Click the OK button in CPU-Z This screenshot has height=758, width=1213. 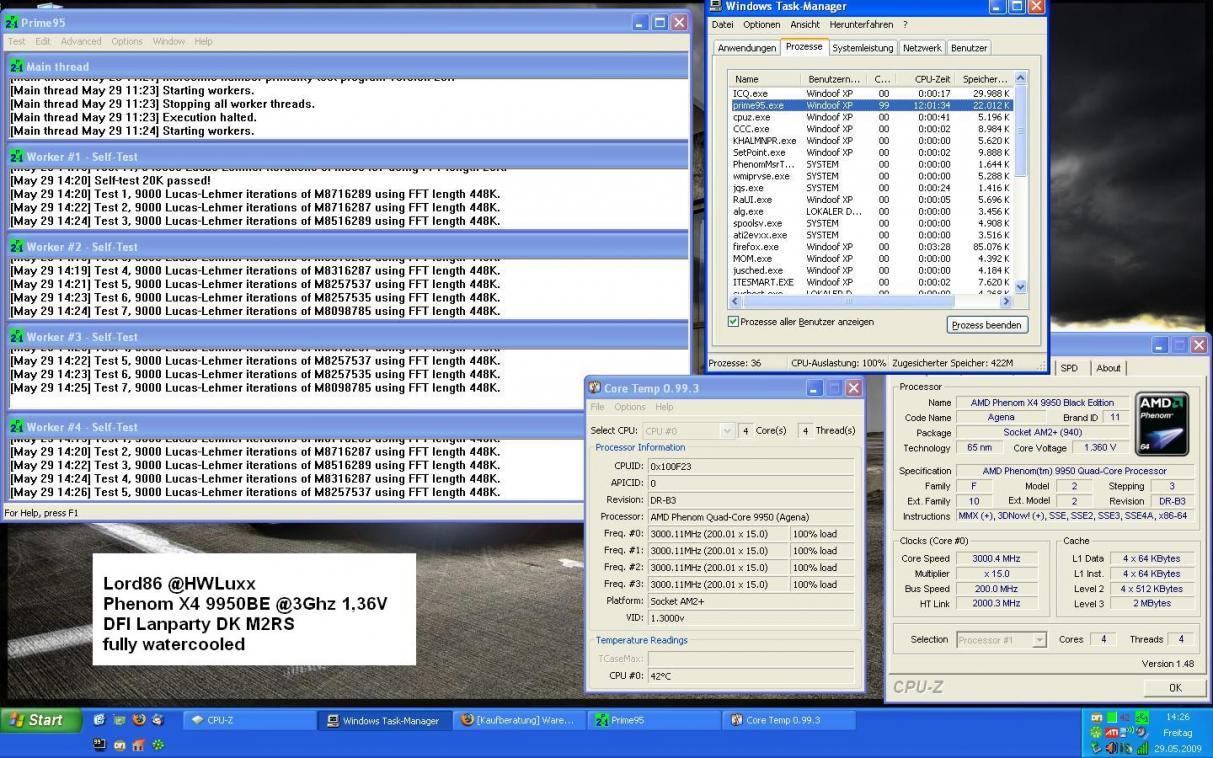[1175, 687]
